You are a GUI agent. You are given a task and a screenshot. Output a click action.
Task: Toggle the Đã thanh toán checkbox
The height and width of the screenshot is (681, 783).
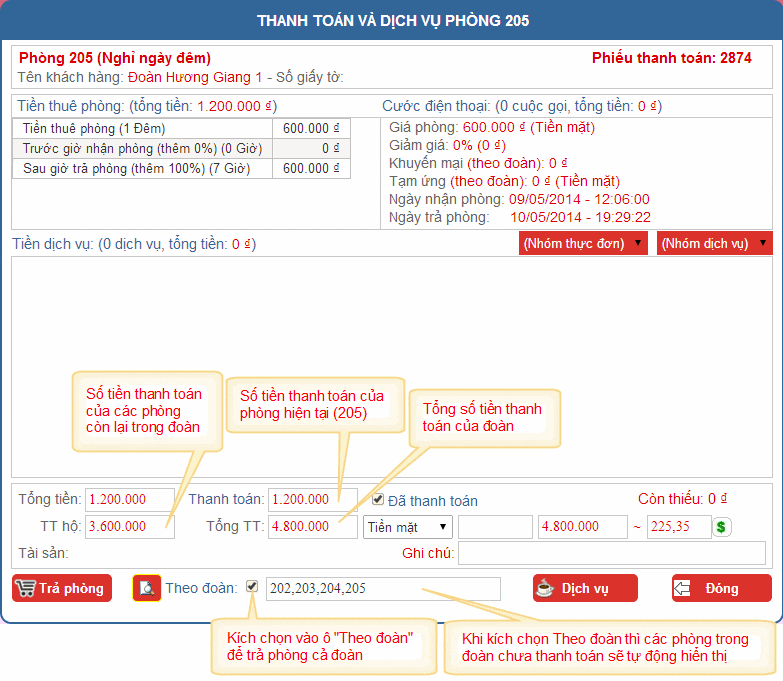[x=378, y=500]
